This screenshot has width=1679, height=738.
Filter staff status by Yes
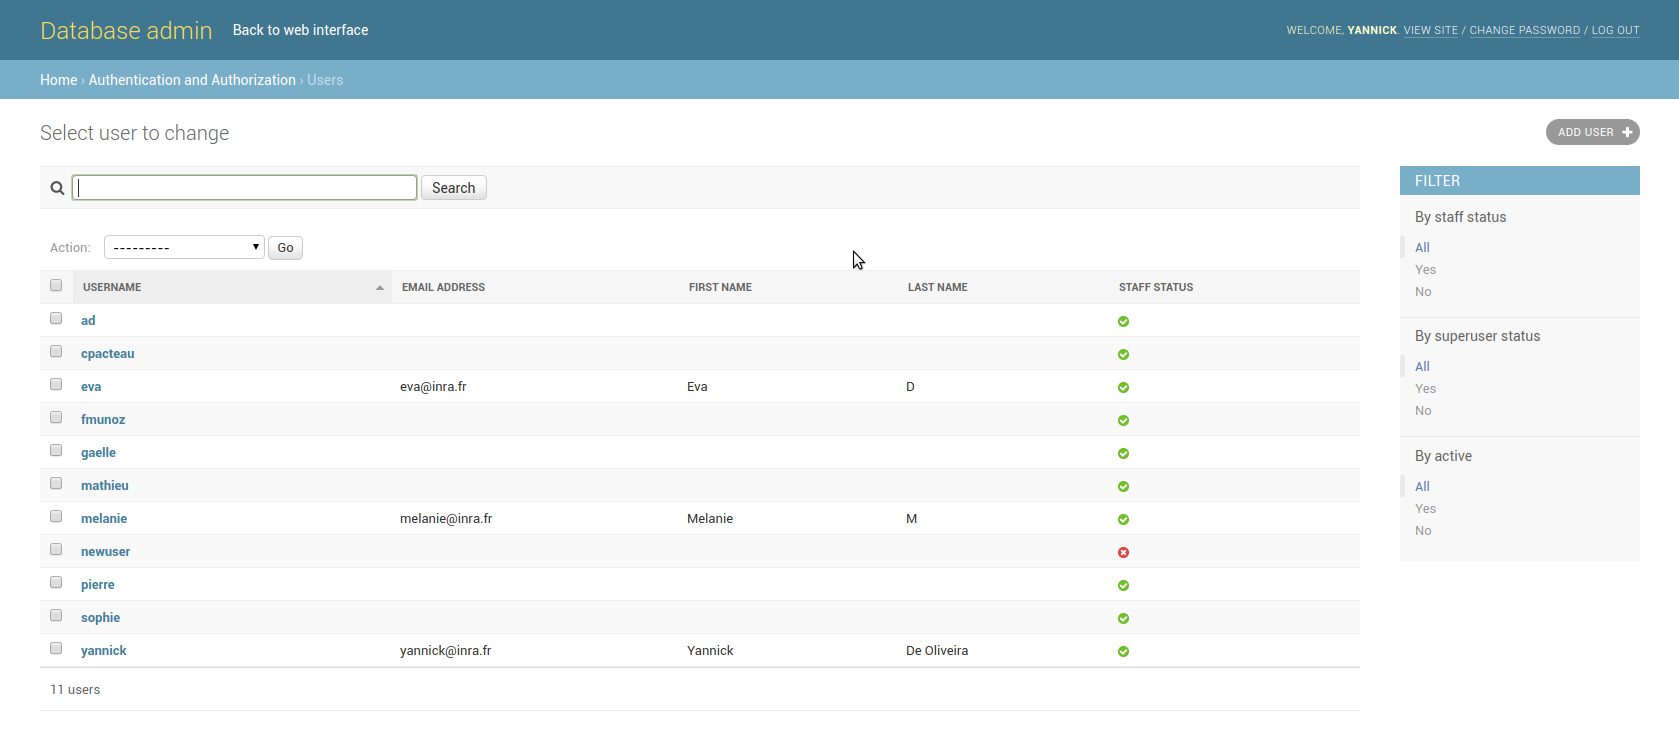tap(1425, 270)
